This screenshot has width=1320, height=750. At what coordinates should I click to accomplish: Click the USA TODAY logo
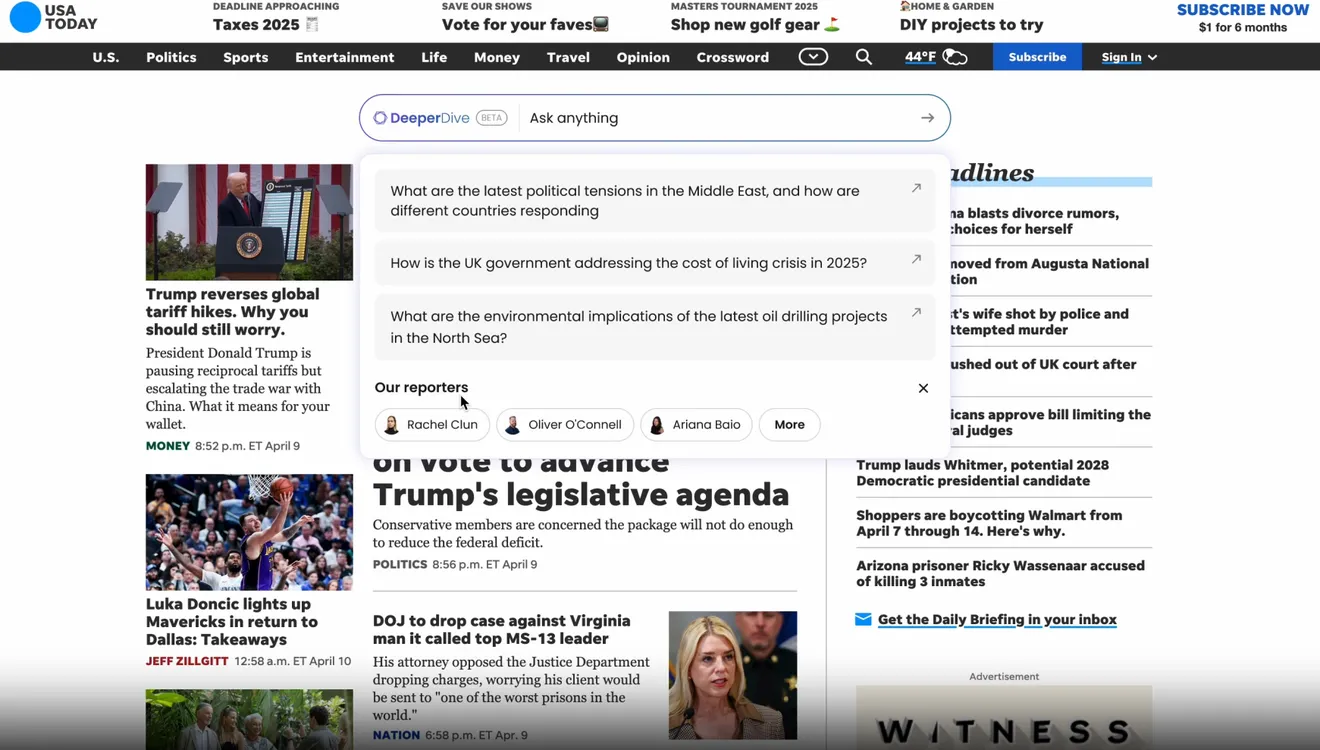[x=53, y=17]
